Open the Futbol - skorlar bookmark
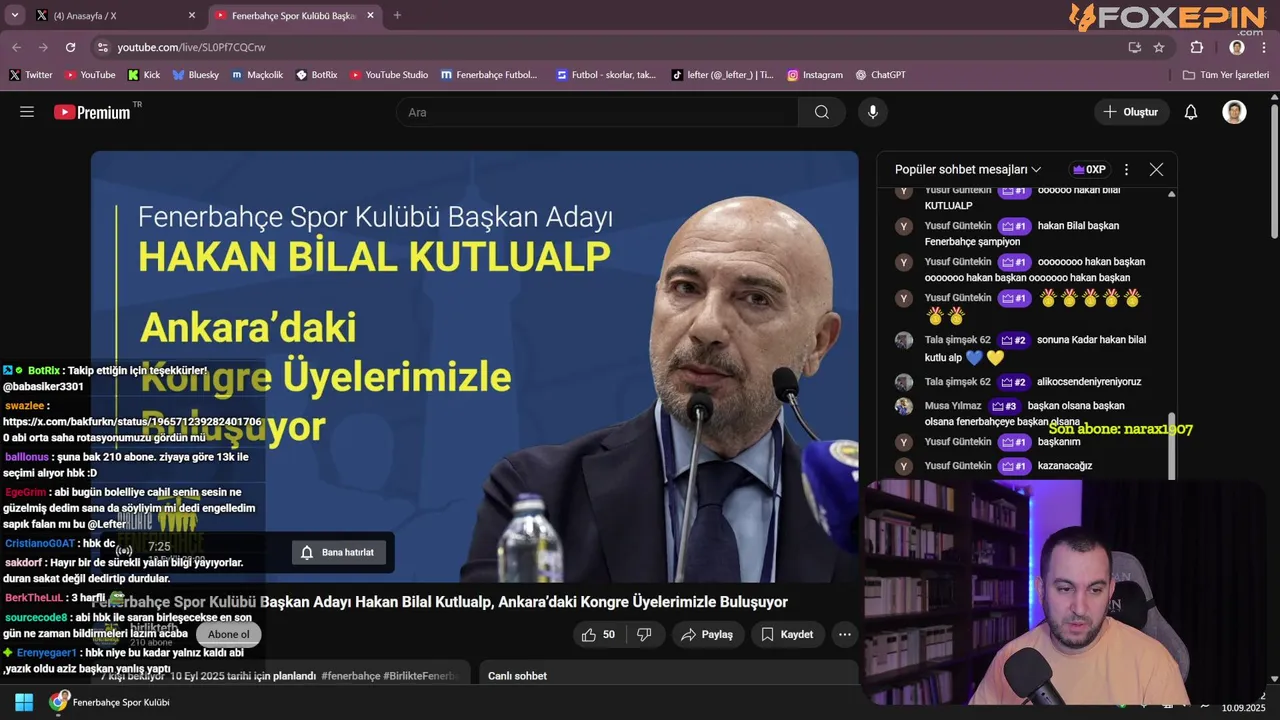 pos(606,75)
